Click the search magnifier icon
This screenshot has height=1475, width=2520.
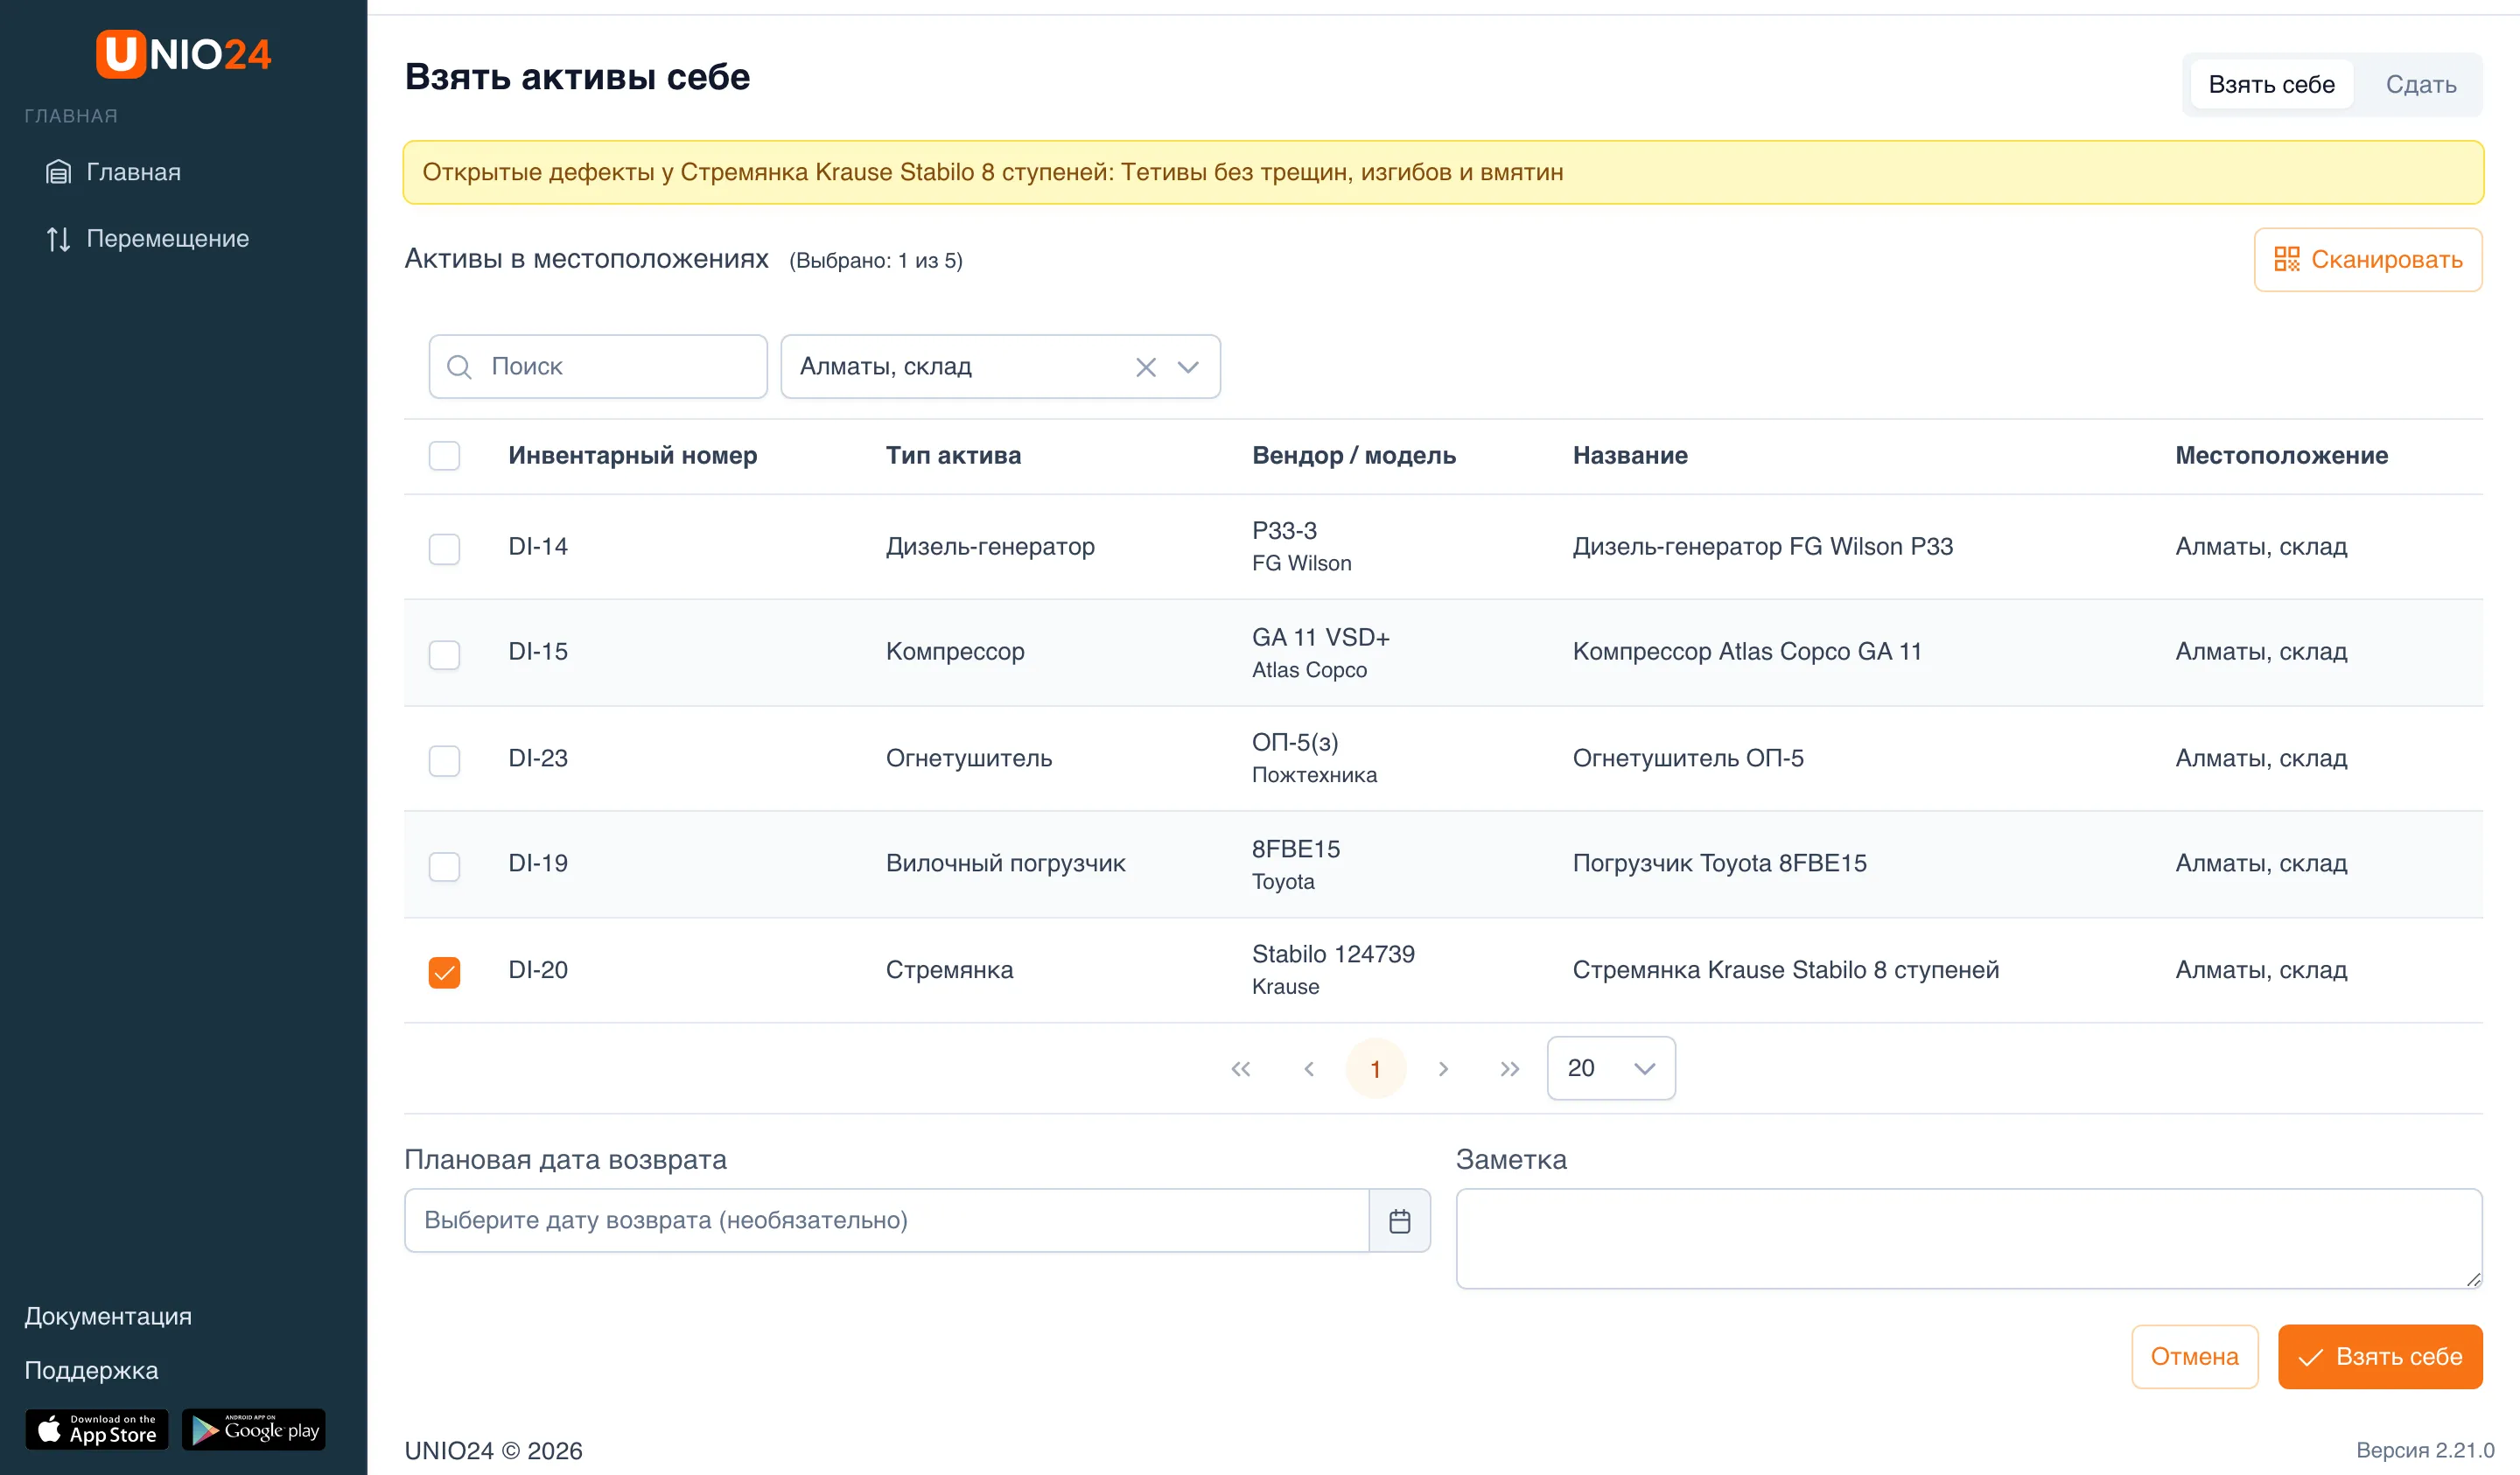(459, 367)
